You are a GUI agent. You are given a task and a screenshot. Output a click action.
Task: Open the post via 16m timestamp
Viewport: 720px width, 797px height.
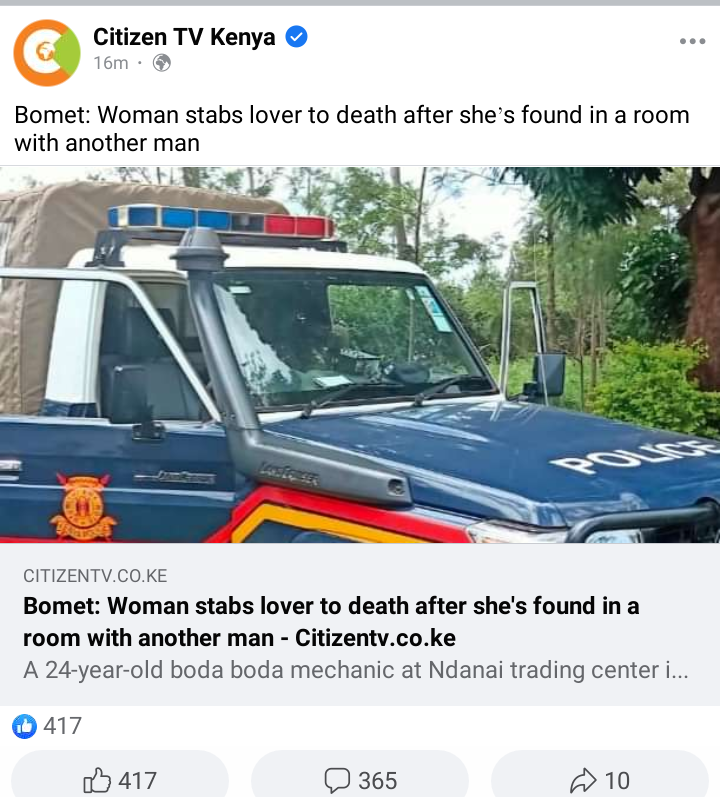(x=111, y=63)
